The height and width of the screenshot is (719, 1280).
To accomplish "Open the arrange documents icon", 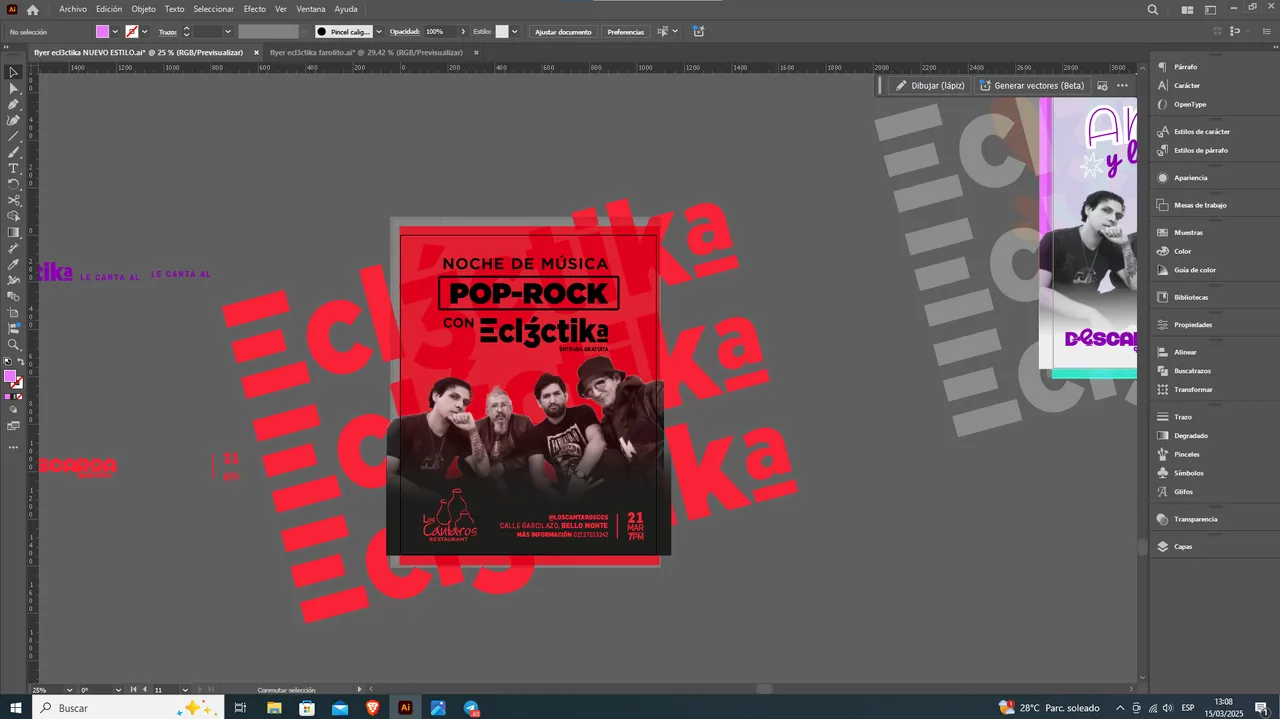I will click(x=1186, y=9).
